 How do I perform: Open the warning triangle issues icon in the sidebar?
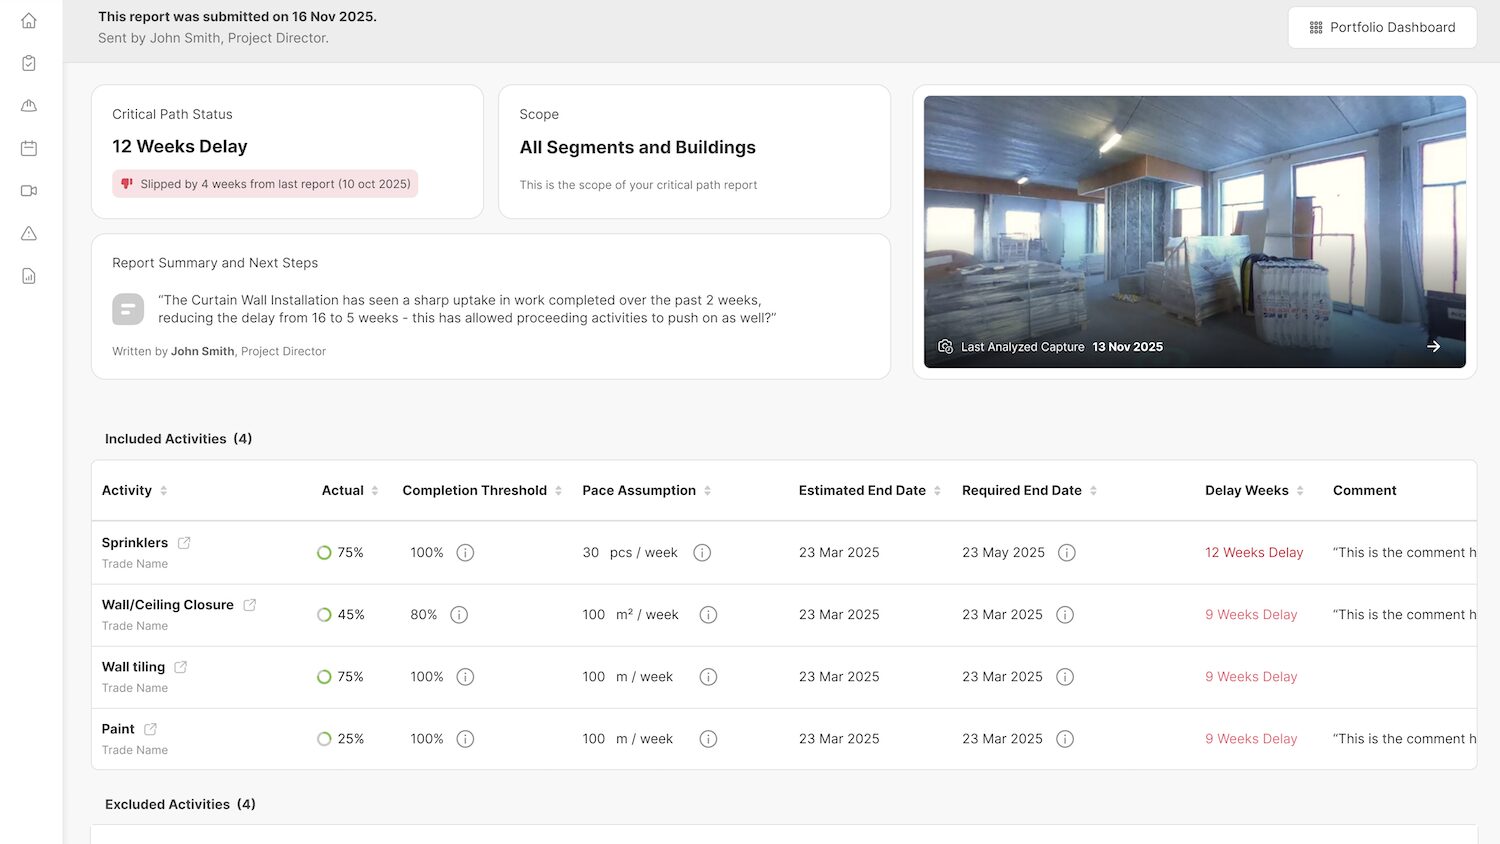29,233
